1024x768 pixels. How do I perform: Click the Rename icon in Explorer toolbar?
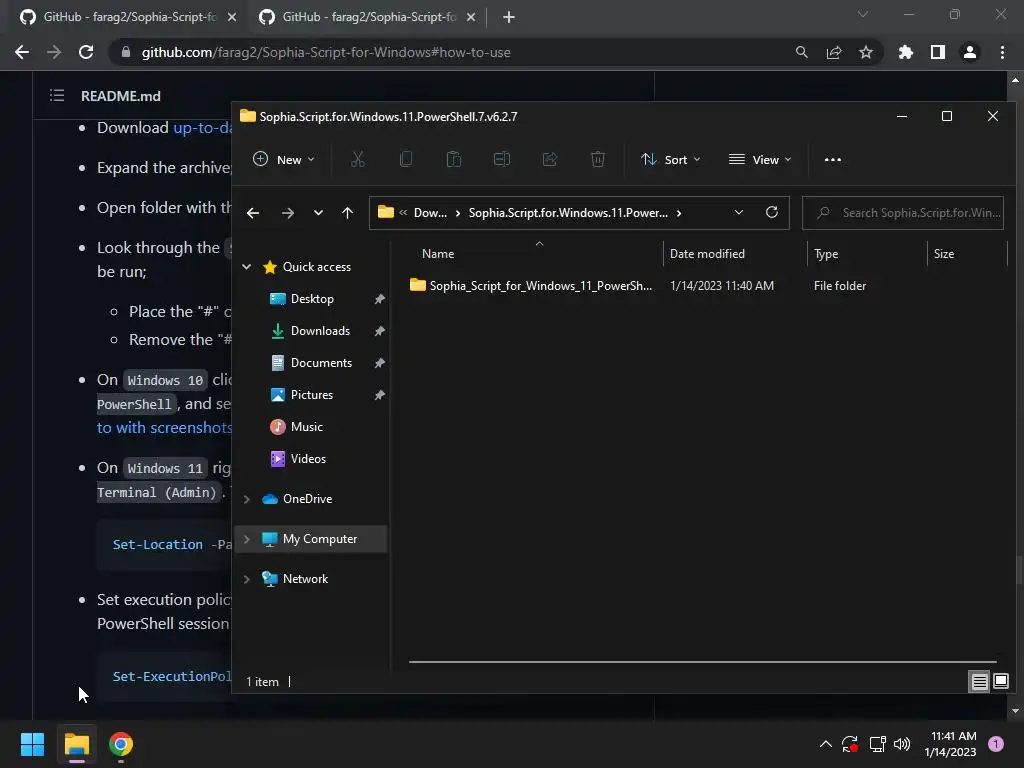[x=502, y=160]
